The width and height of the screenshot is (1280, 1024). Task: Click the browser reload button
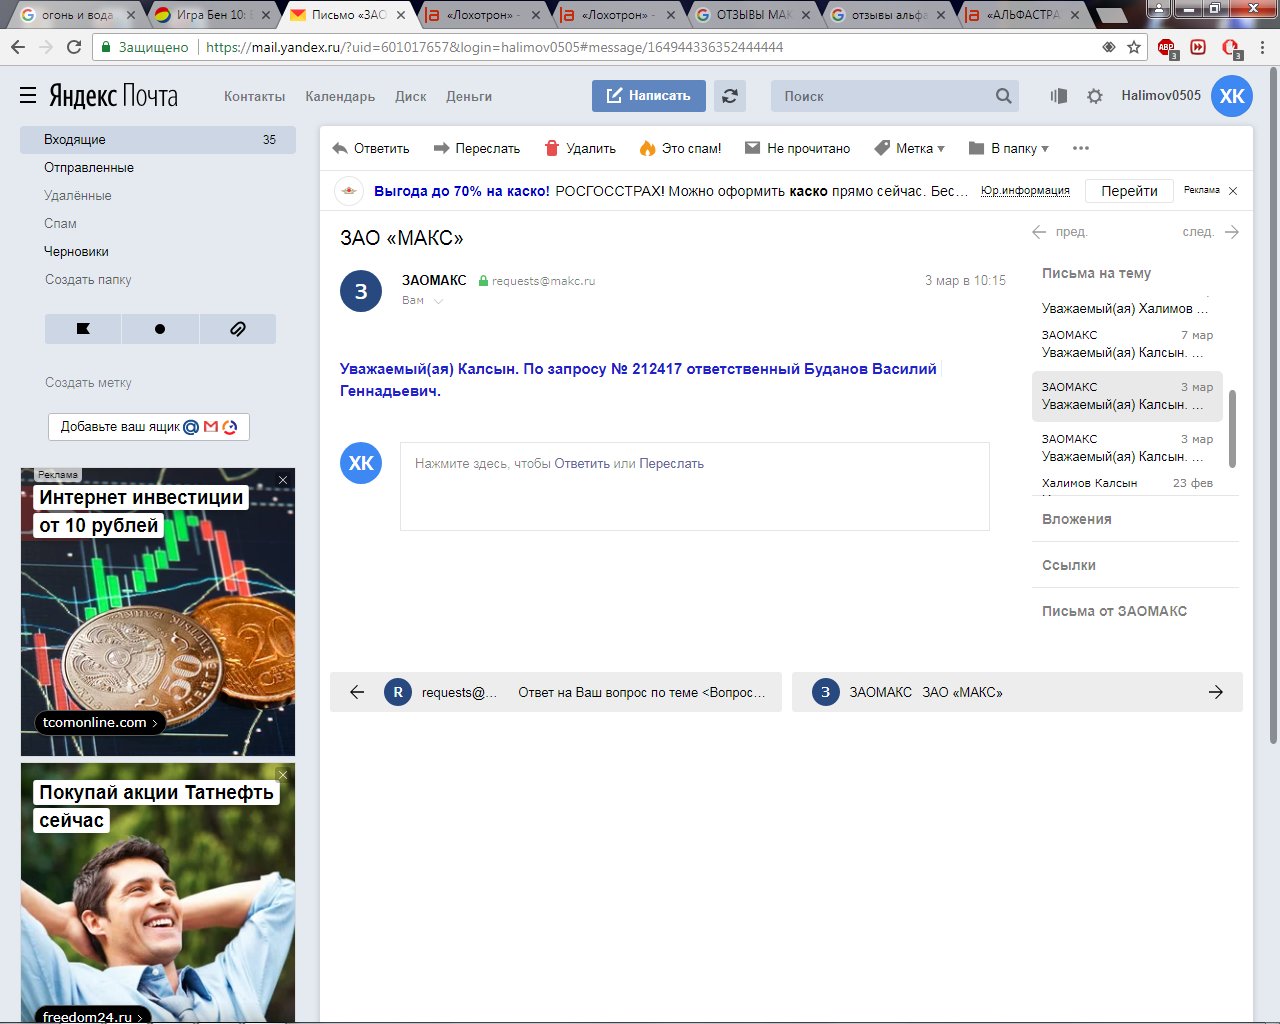point(74,47)
